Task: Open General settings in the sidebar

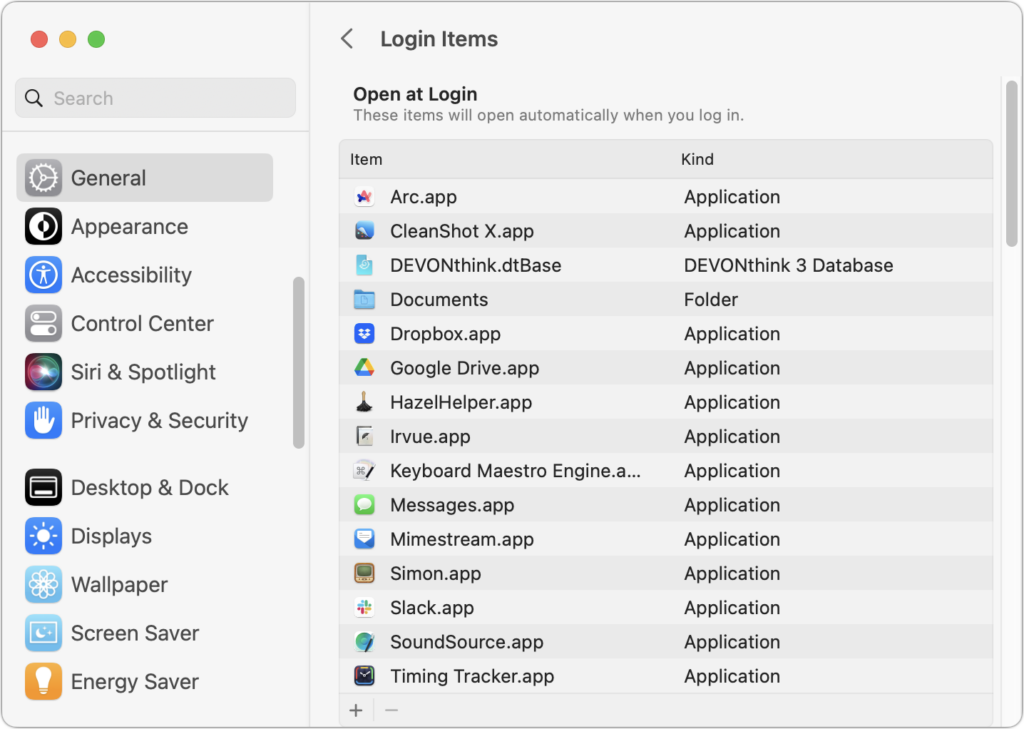Action: (x=110, y=177)
